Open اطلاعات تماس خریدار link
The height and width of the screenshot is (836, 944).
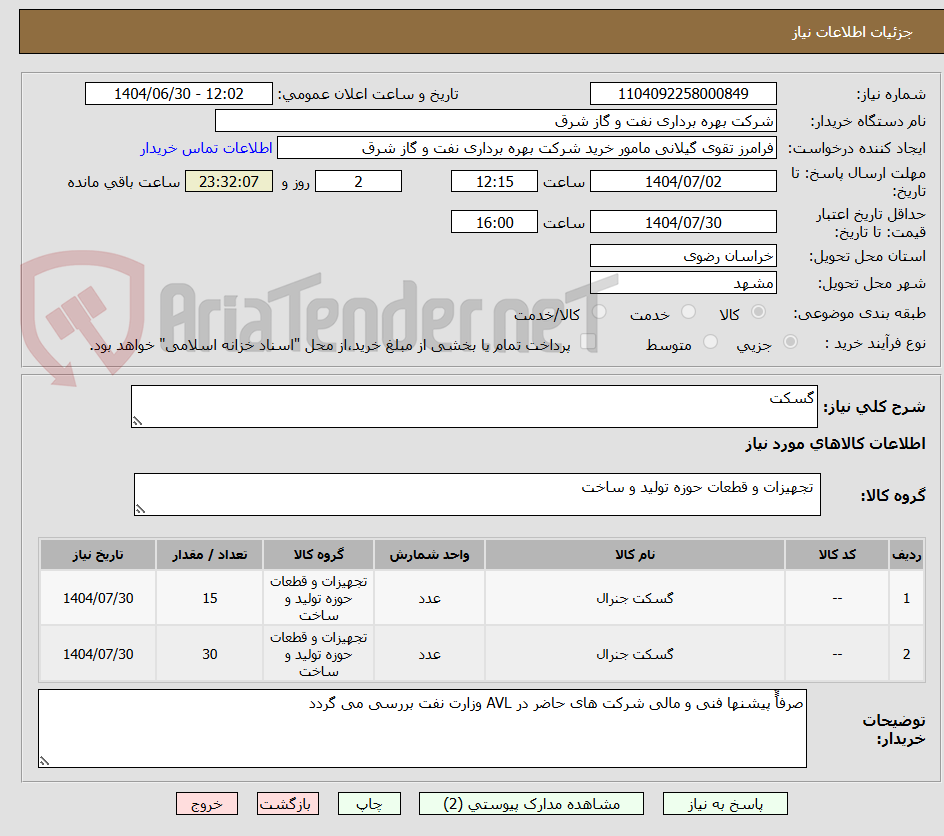206,148
